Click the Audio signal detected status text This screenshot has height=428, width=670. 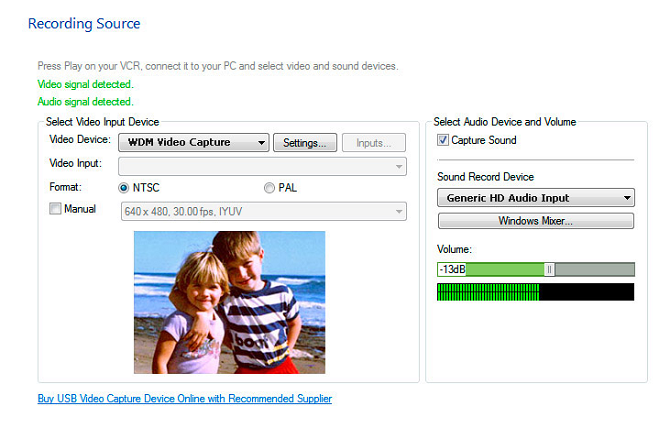coord(85,101)
